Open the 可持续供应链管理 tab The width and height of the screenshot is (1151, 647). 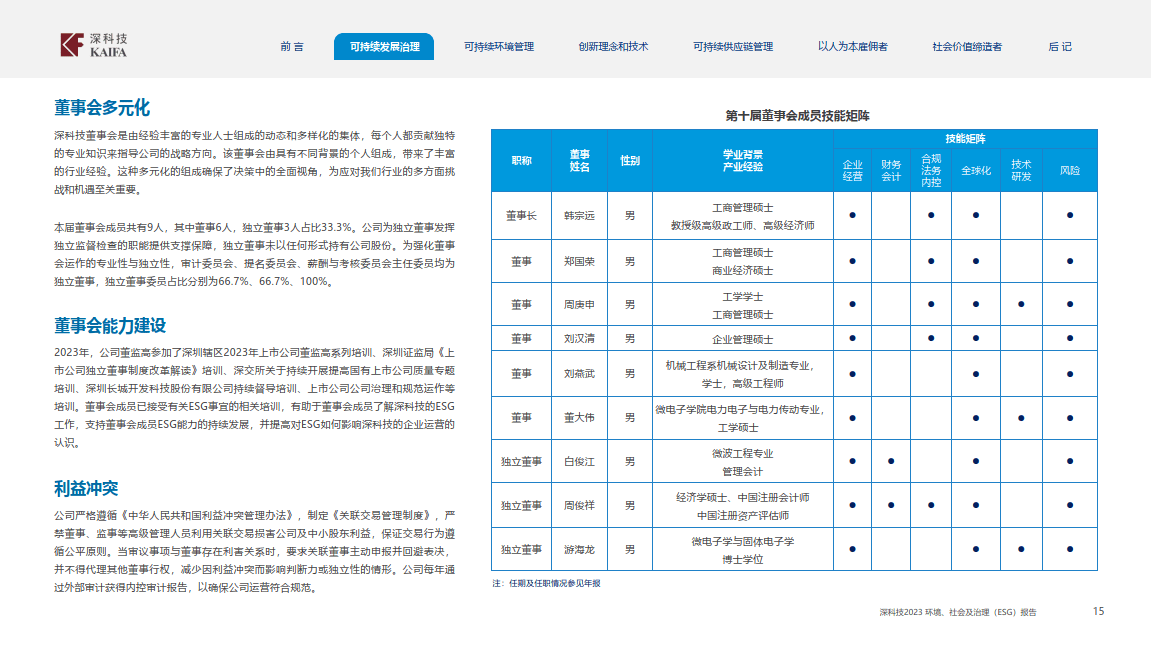pyautogui.click(x=731, y=46)
